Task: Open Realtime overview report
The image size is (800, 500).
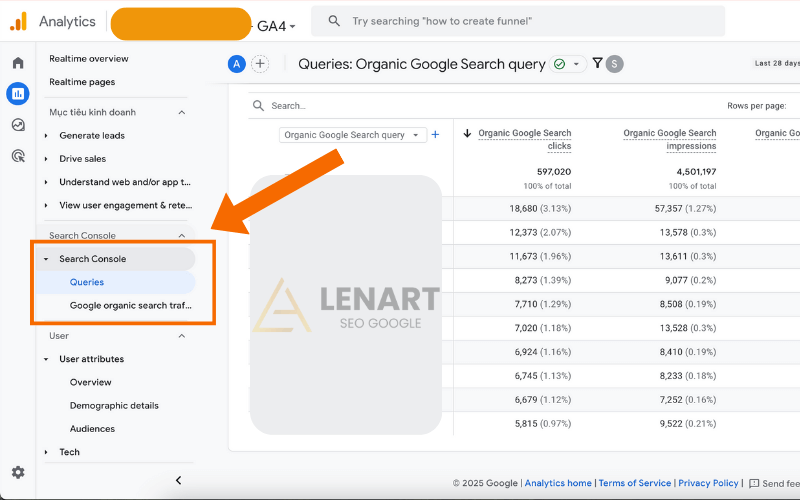Action: click(89, 59)
